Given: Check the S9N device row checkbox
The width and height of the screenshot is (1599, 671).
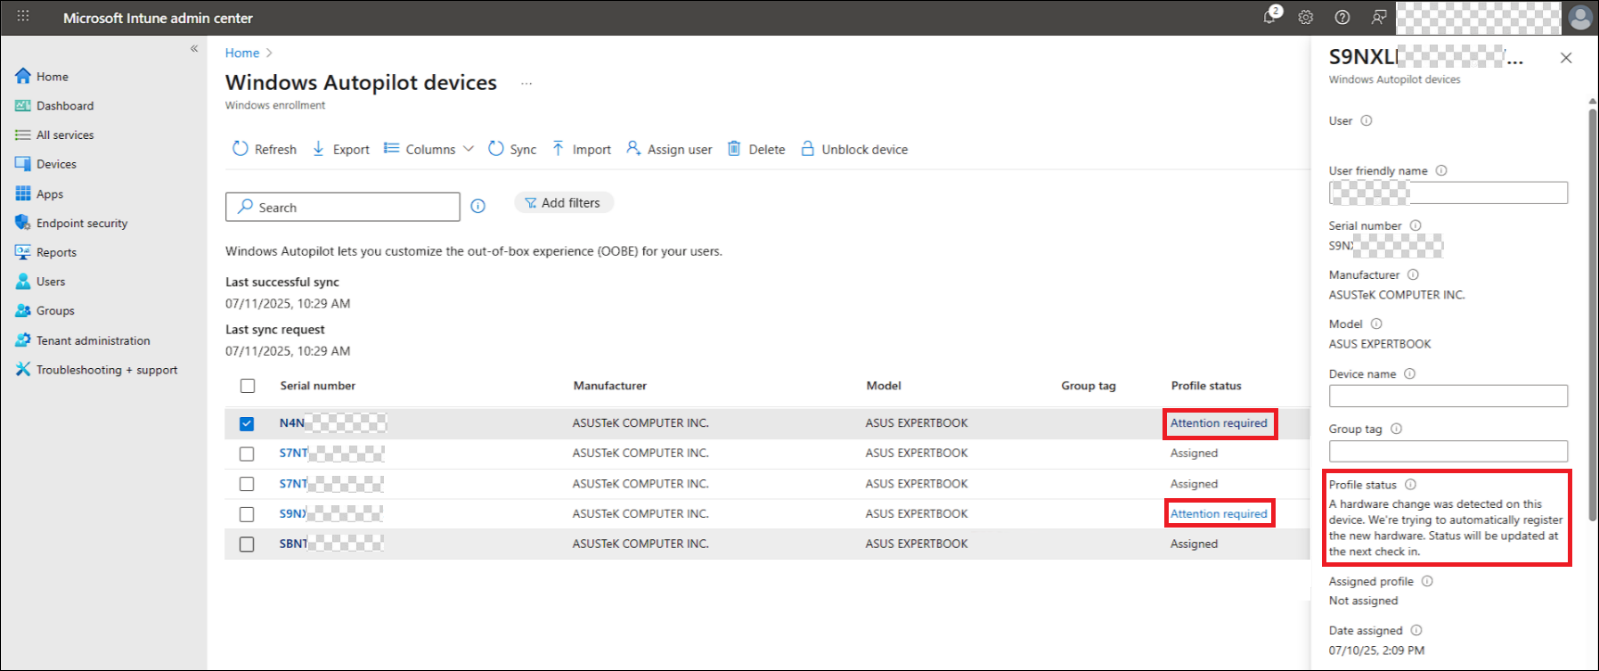Looking at the screenshot, I should [247, 514].
